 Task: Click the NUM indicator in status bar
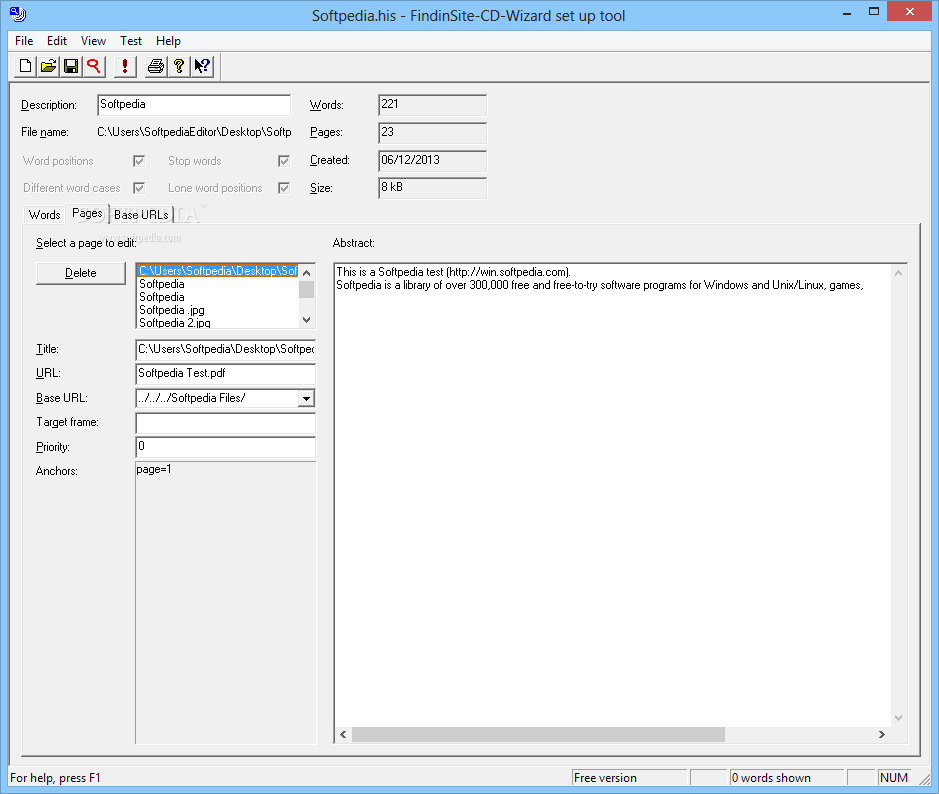[894, 778]
